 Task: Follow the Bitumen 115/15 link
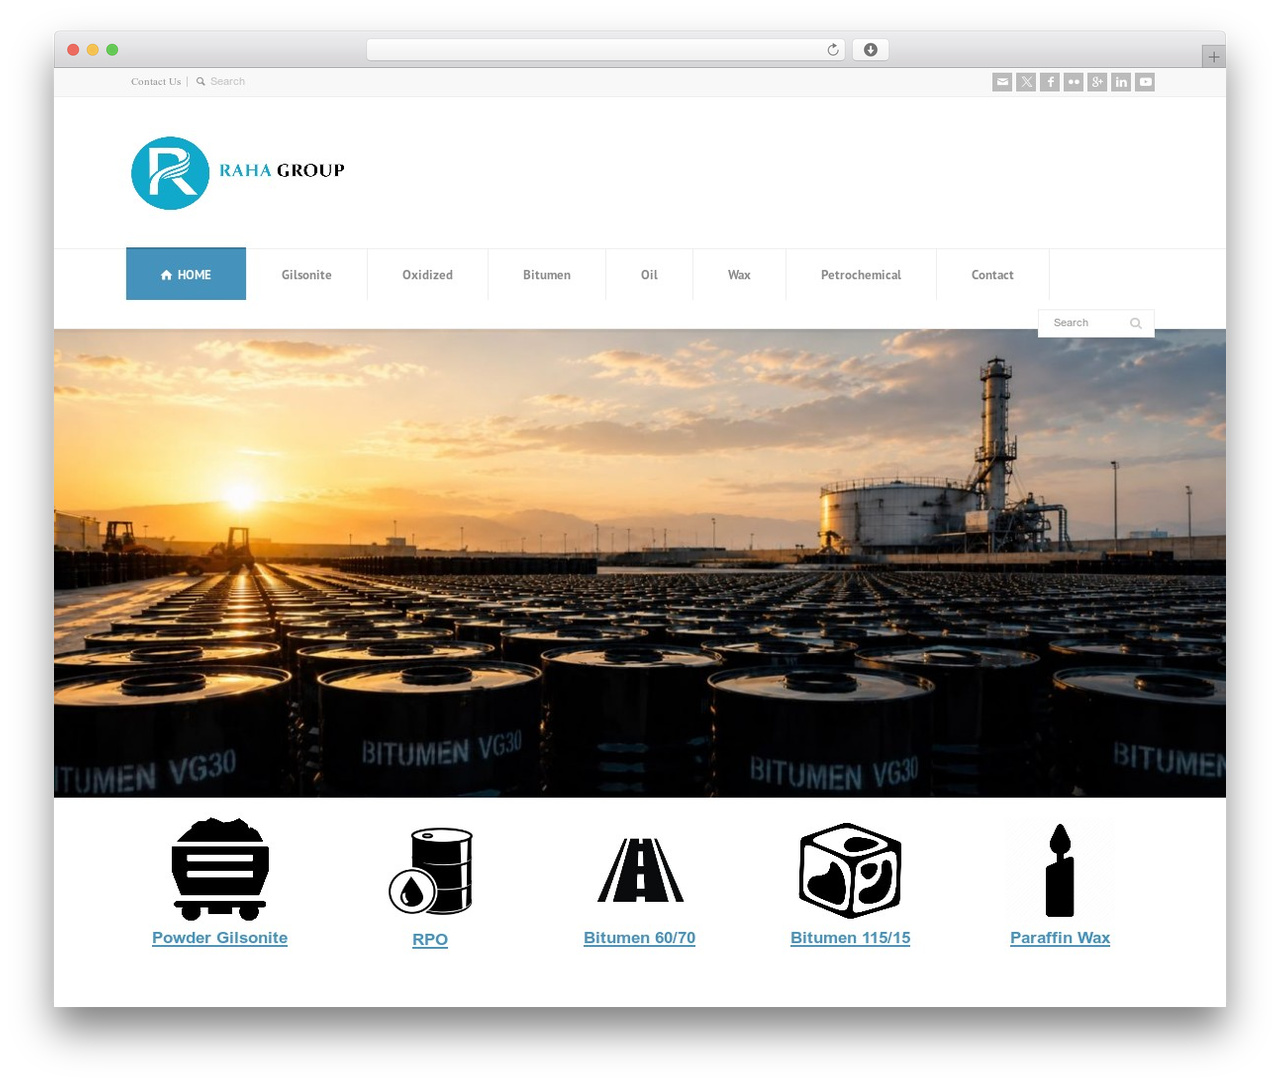[x=850, y=938]
